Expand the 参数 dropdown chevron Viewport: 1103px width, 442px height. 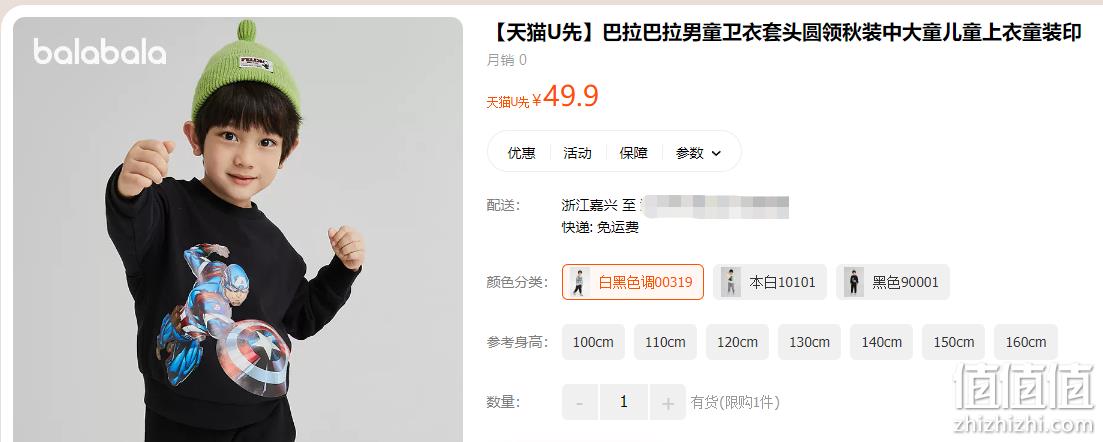point(716,153)
